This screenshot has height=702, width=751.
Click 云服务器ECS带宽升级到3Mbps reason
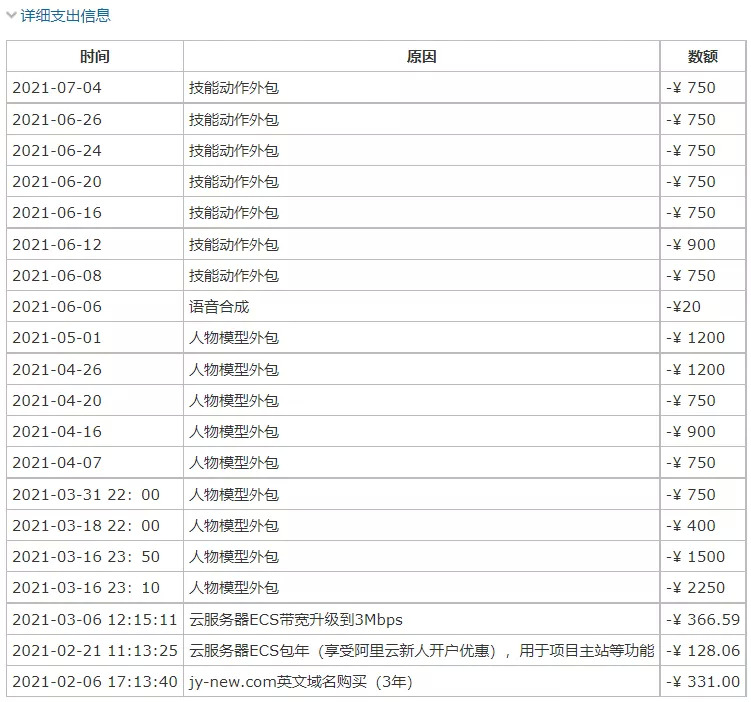coord(296,620)
